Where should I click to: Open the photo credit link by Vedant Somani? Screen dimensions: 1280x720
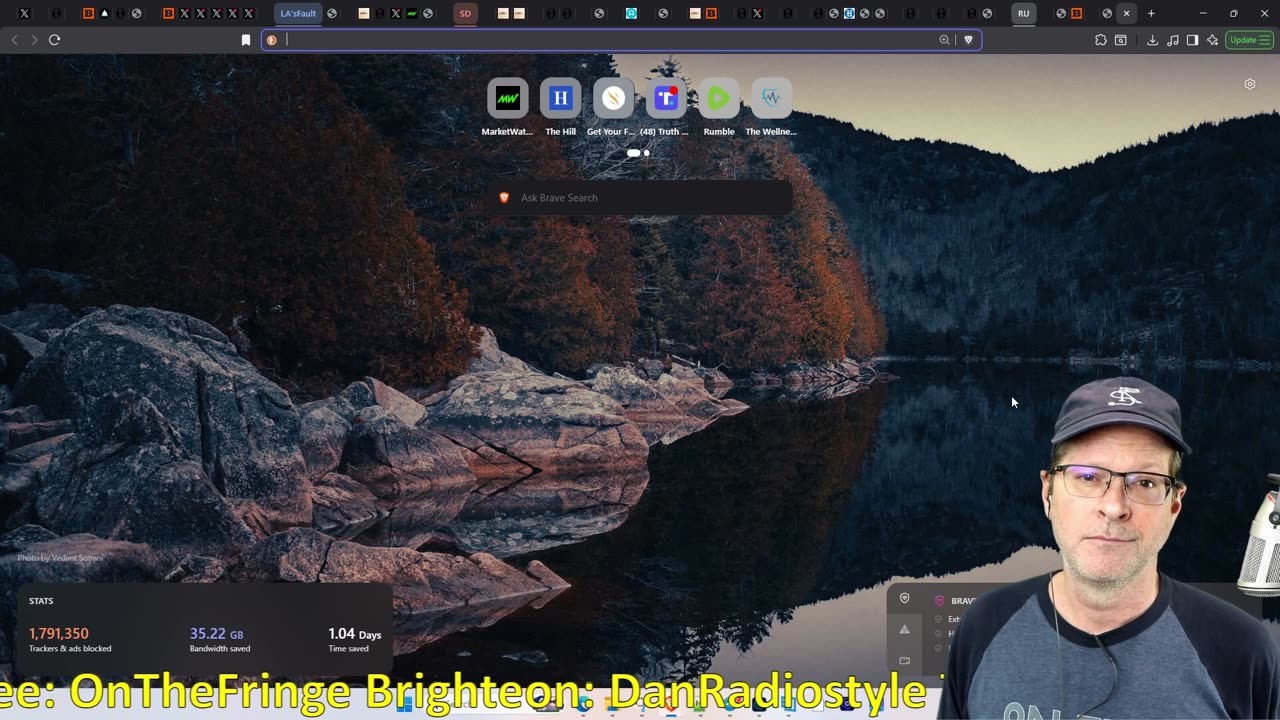coord(60,558)
